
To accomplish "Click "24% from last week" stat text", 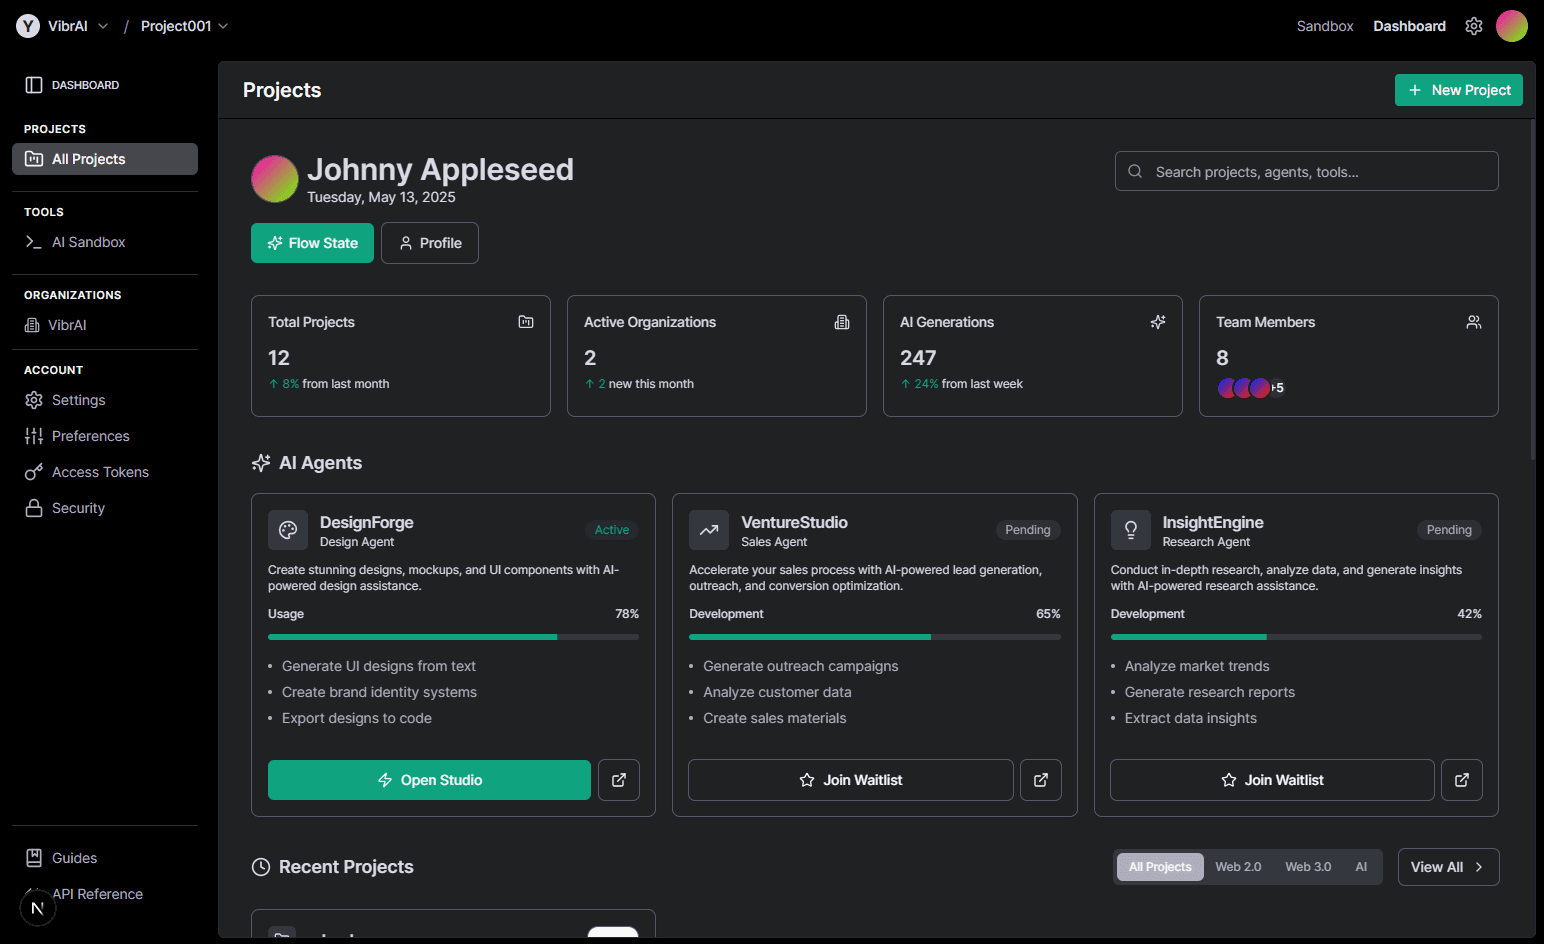I will 961,384.
